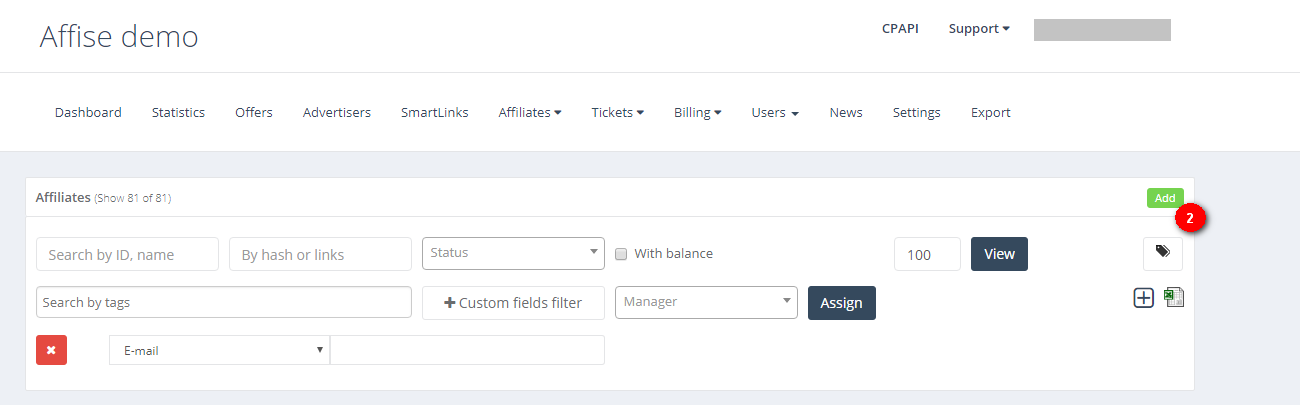The width and height of the screenshot is (1300, 405).
Task: Go to the Statistics page
Action: pos(178,113)
